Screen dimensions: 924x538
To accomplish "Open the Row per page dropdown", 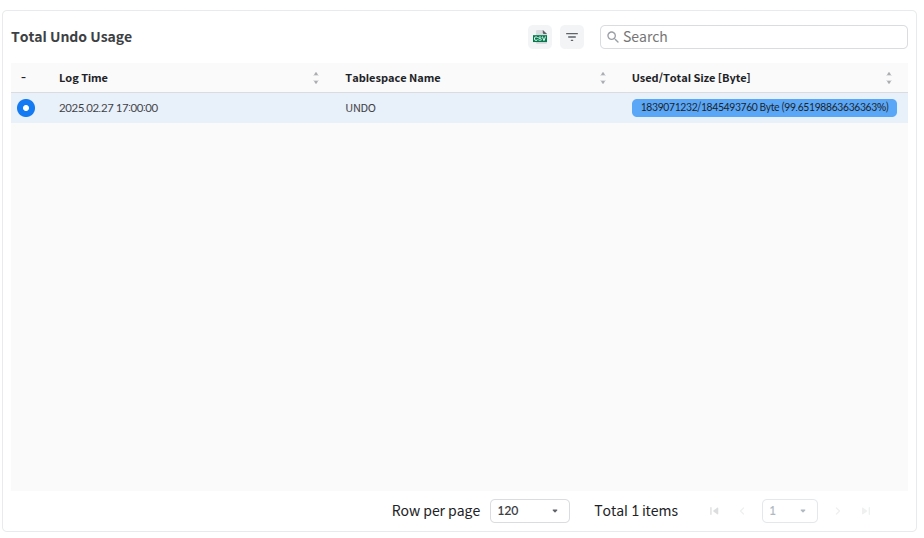I will pos(529,511).
